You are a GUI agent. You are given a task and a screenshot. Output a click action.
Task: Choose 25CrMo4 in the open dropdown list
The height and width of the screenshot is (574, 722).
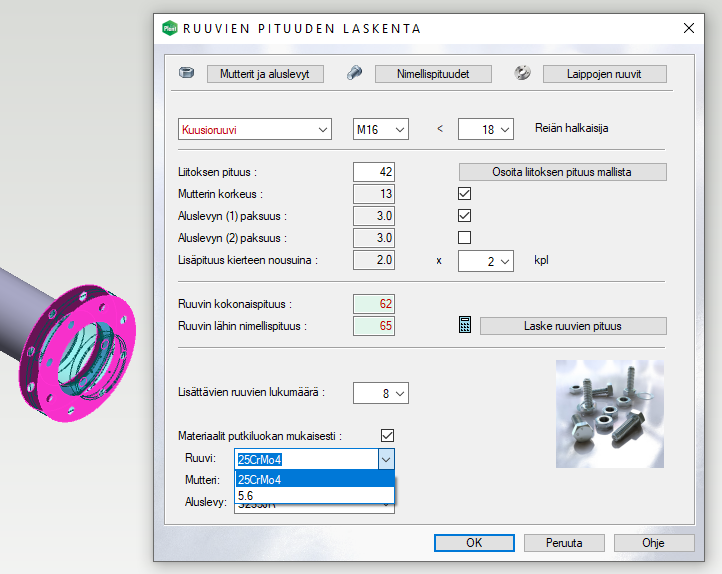pyautogui.click(x=315, y=479)
